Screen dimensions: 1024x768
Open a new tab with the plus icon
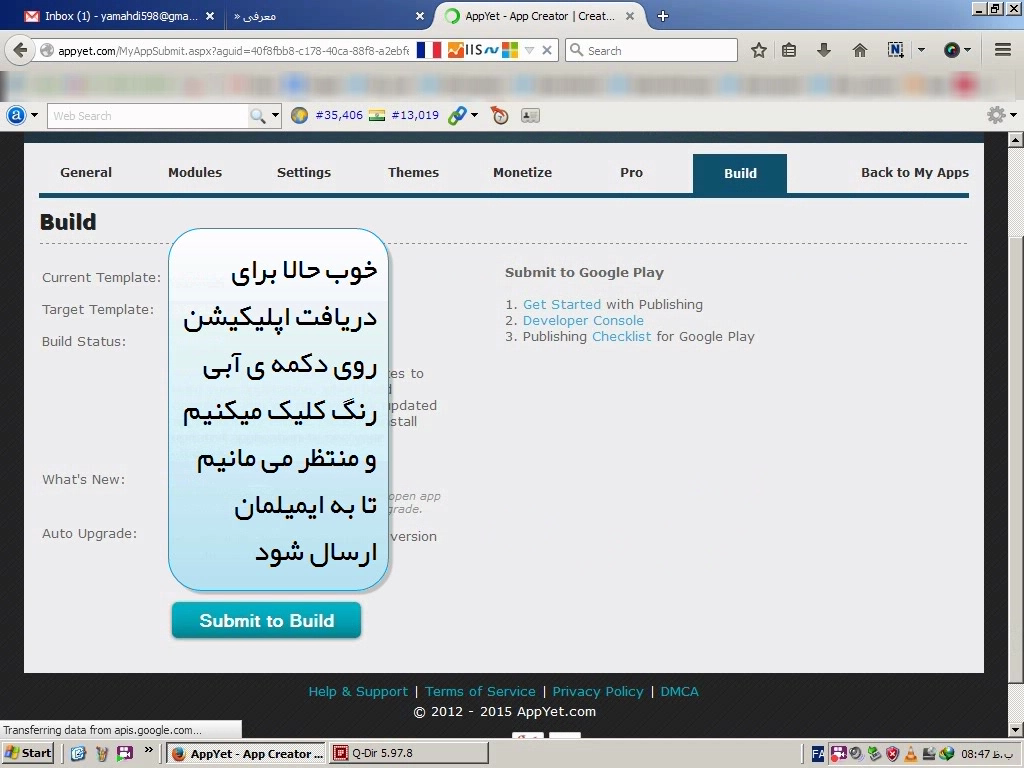tap(662, 16)
